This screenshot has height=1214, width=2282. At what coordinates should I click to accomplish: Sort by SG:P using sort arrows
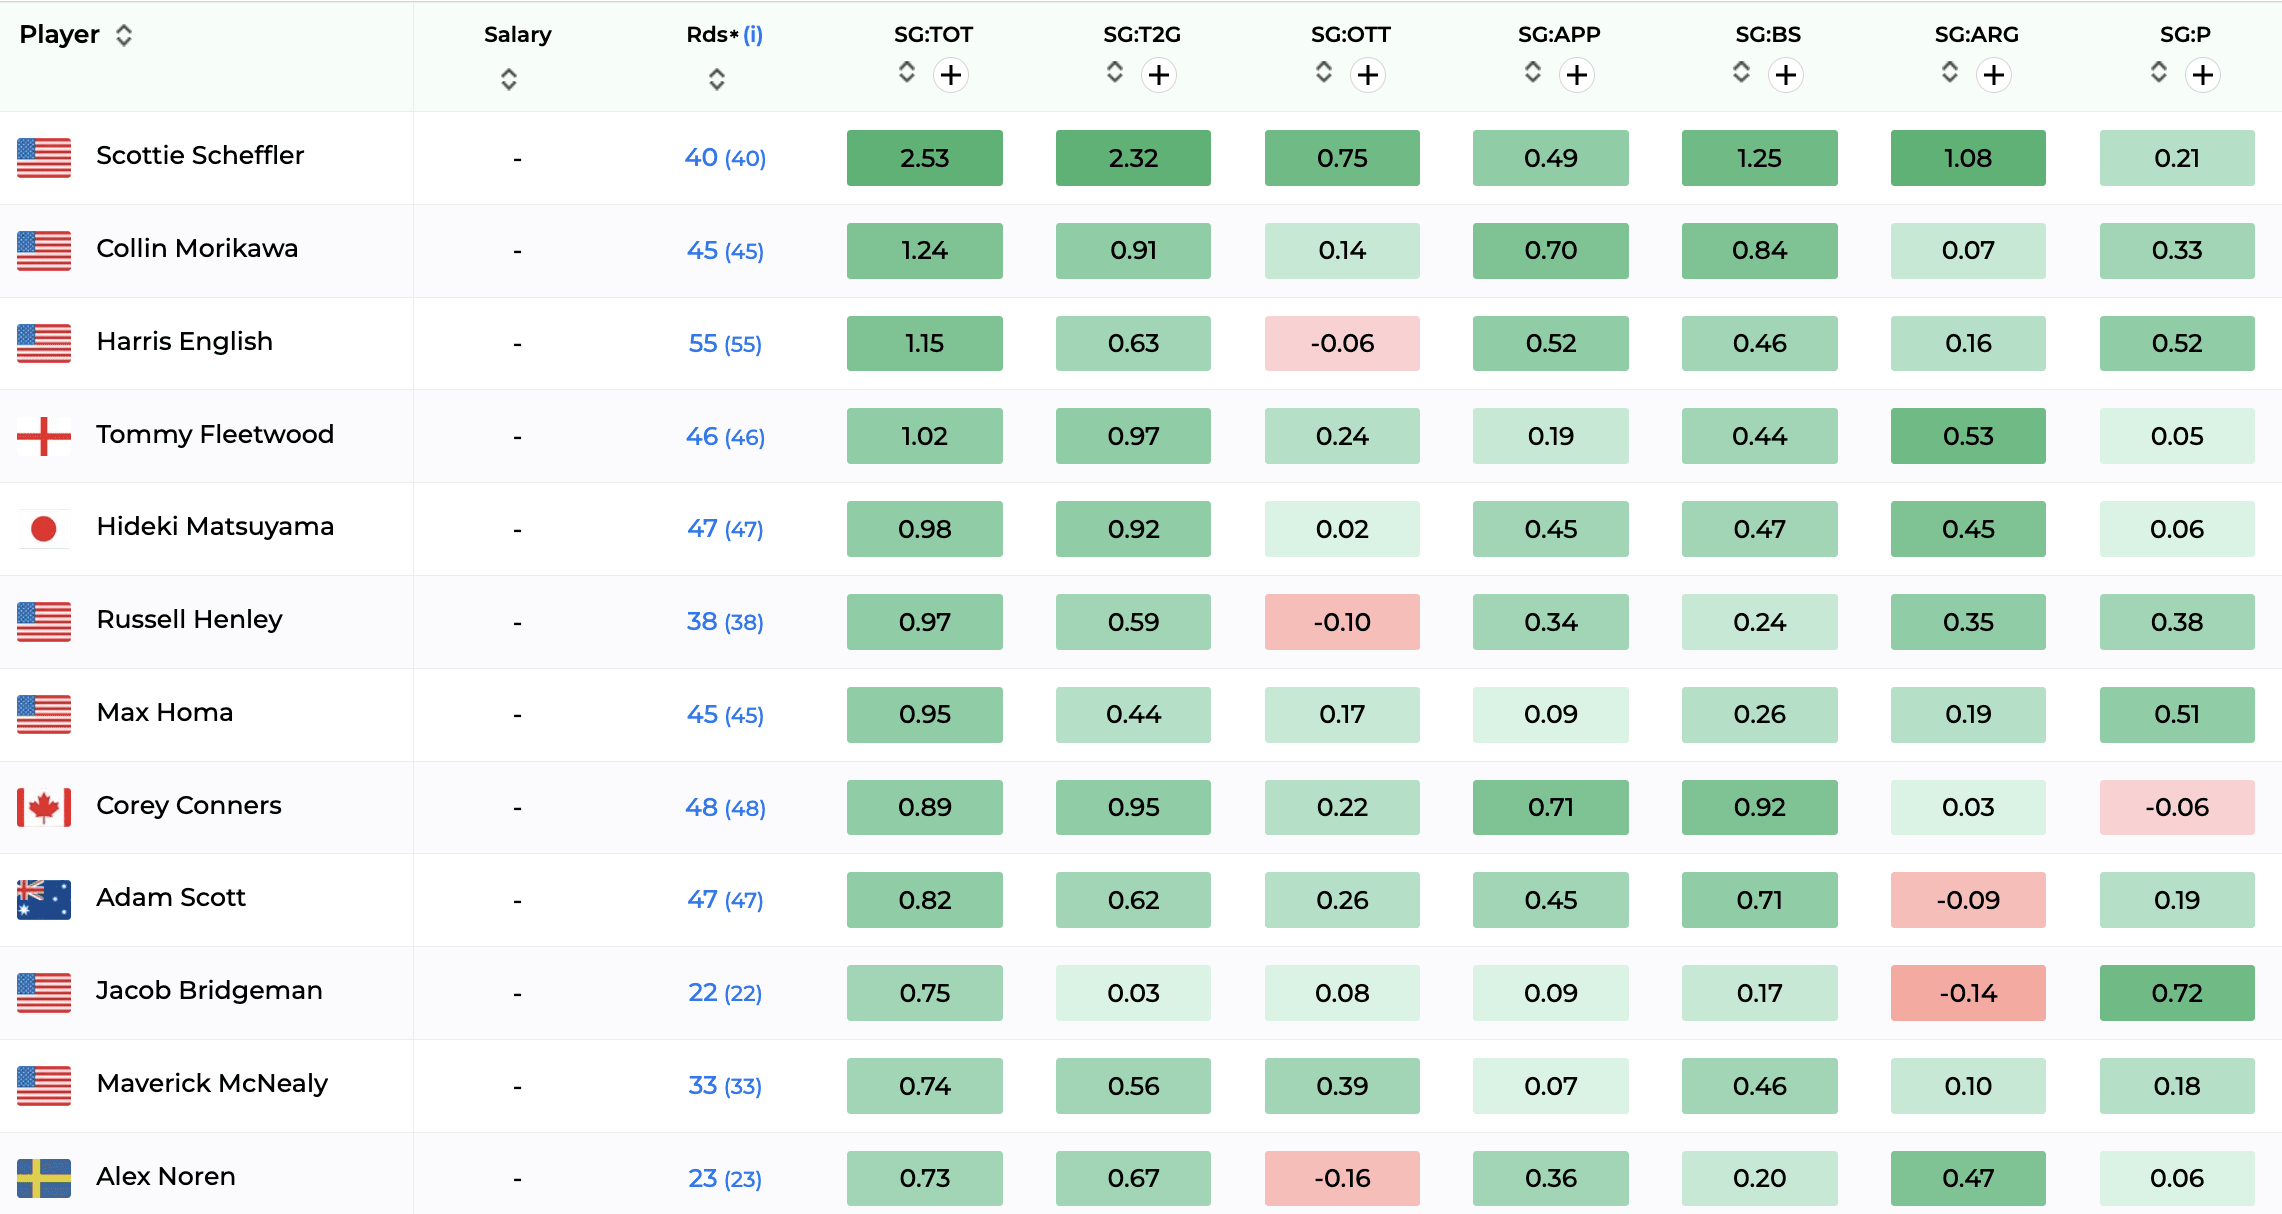click(x=2159, y=72)
